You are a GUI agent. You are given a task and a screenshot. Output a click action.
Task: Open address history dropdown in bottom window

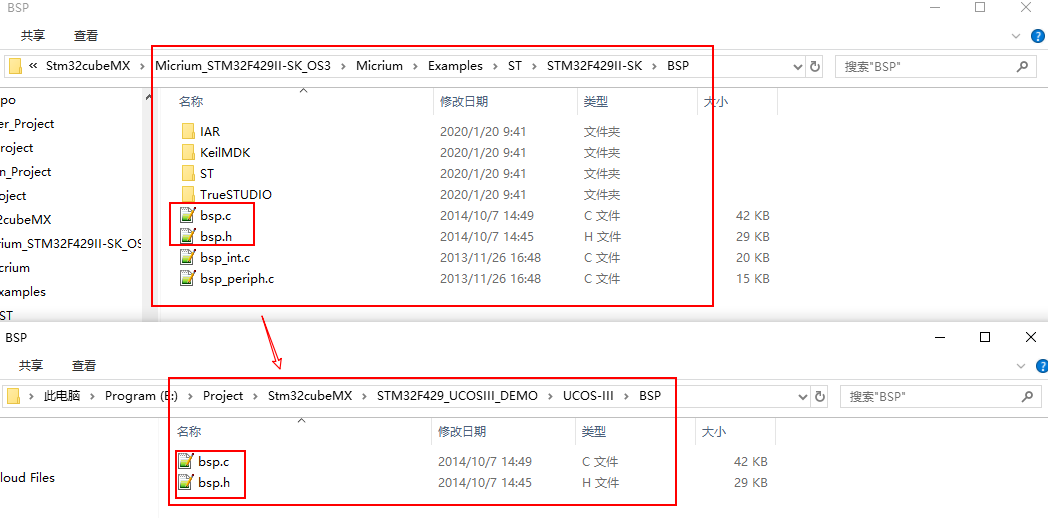tap(802, 396)
